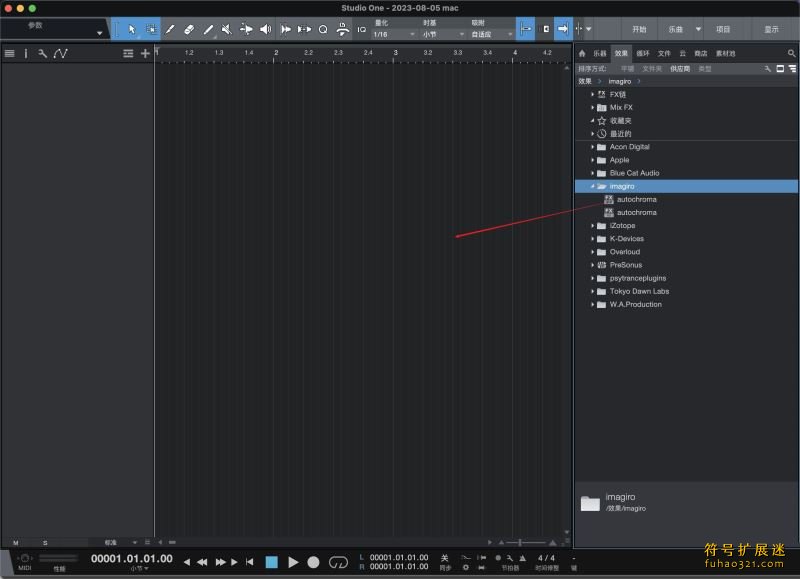Click the Song page button
Viewport: 800px width, 579px height.
(676, 29)
